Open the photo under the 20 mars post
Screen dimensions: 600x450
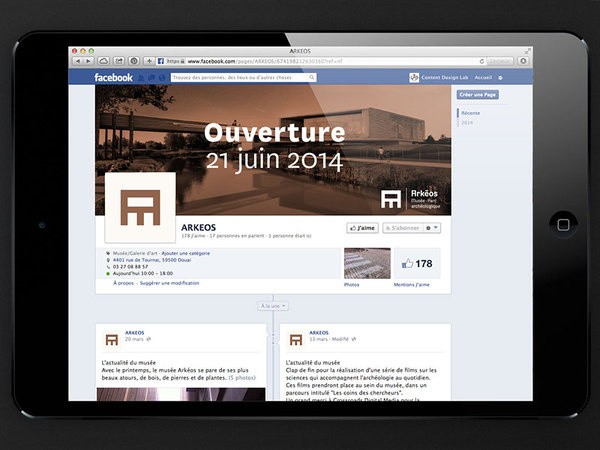point(181,395)
